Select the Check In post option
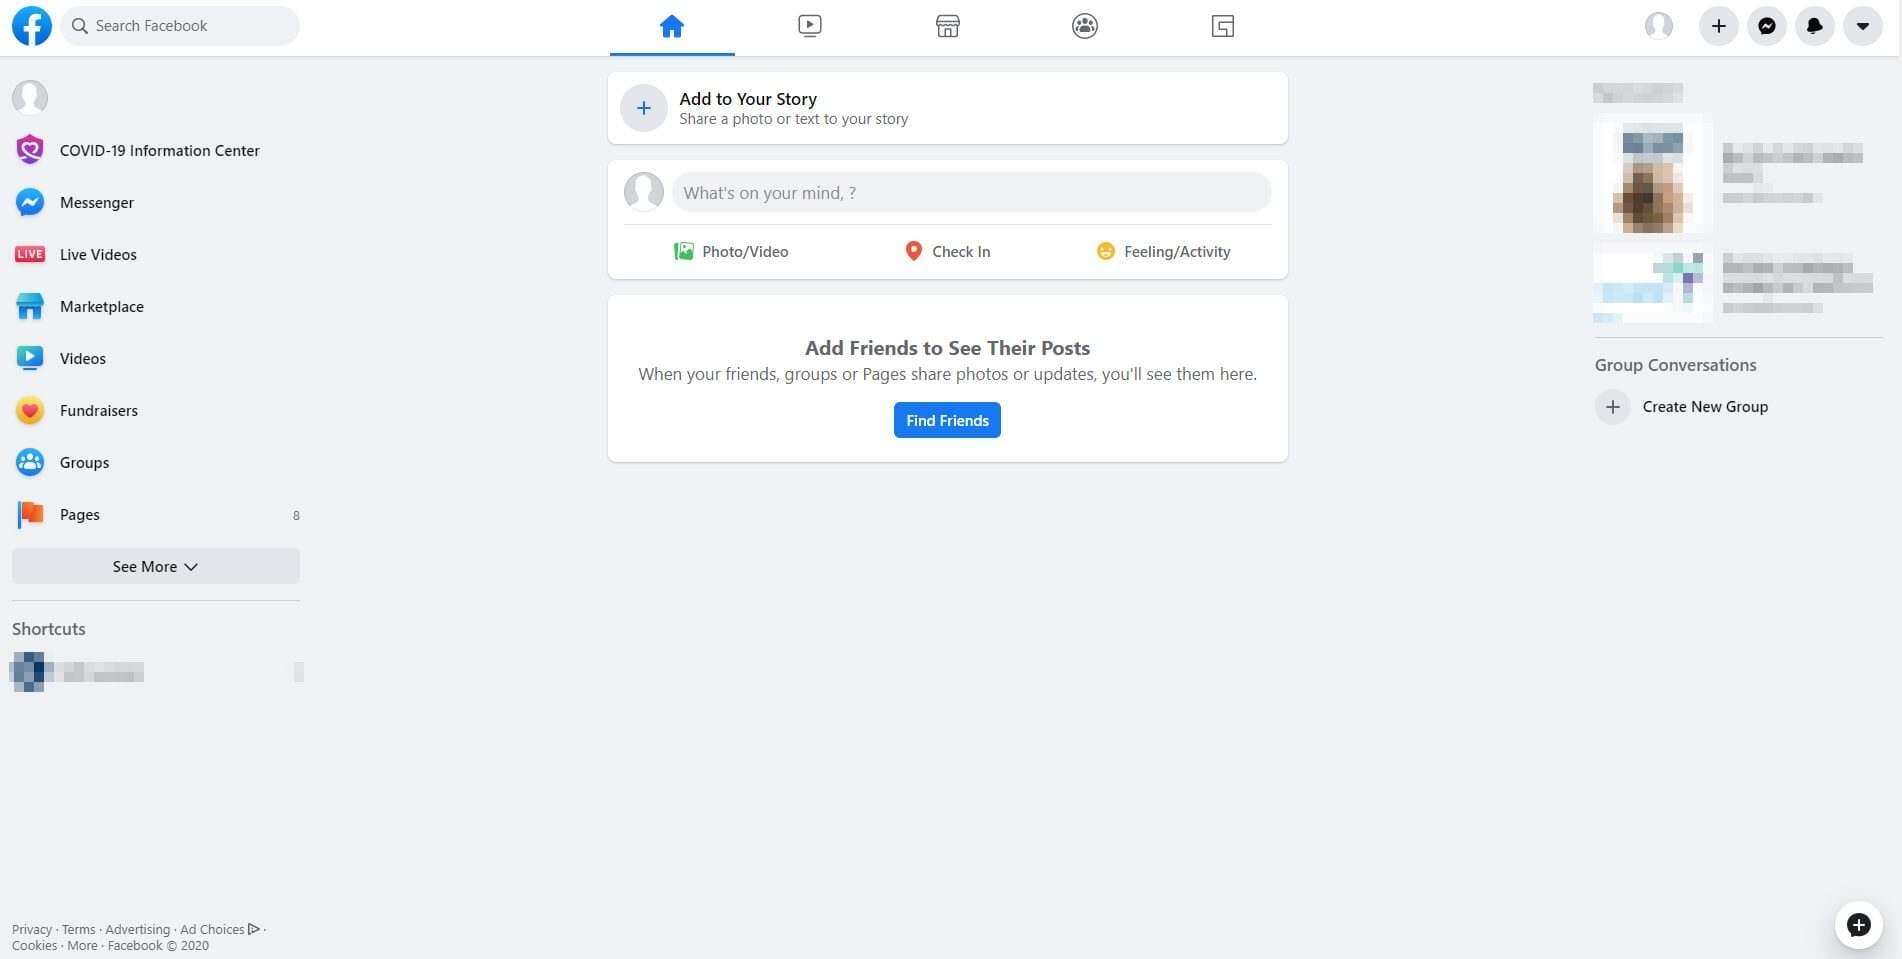Image resolution: width=1902 pixels, height=959 pixels. (946, 252)
